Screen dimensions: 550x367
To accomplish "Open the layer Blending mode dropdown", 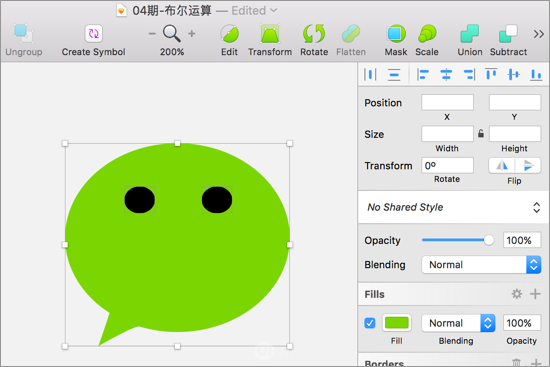I will (x=481, y=265).
